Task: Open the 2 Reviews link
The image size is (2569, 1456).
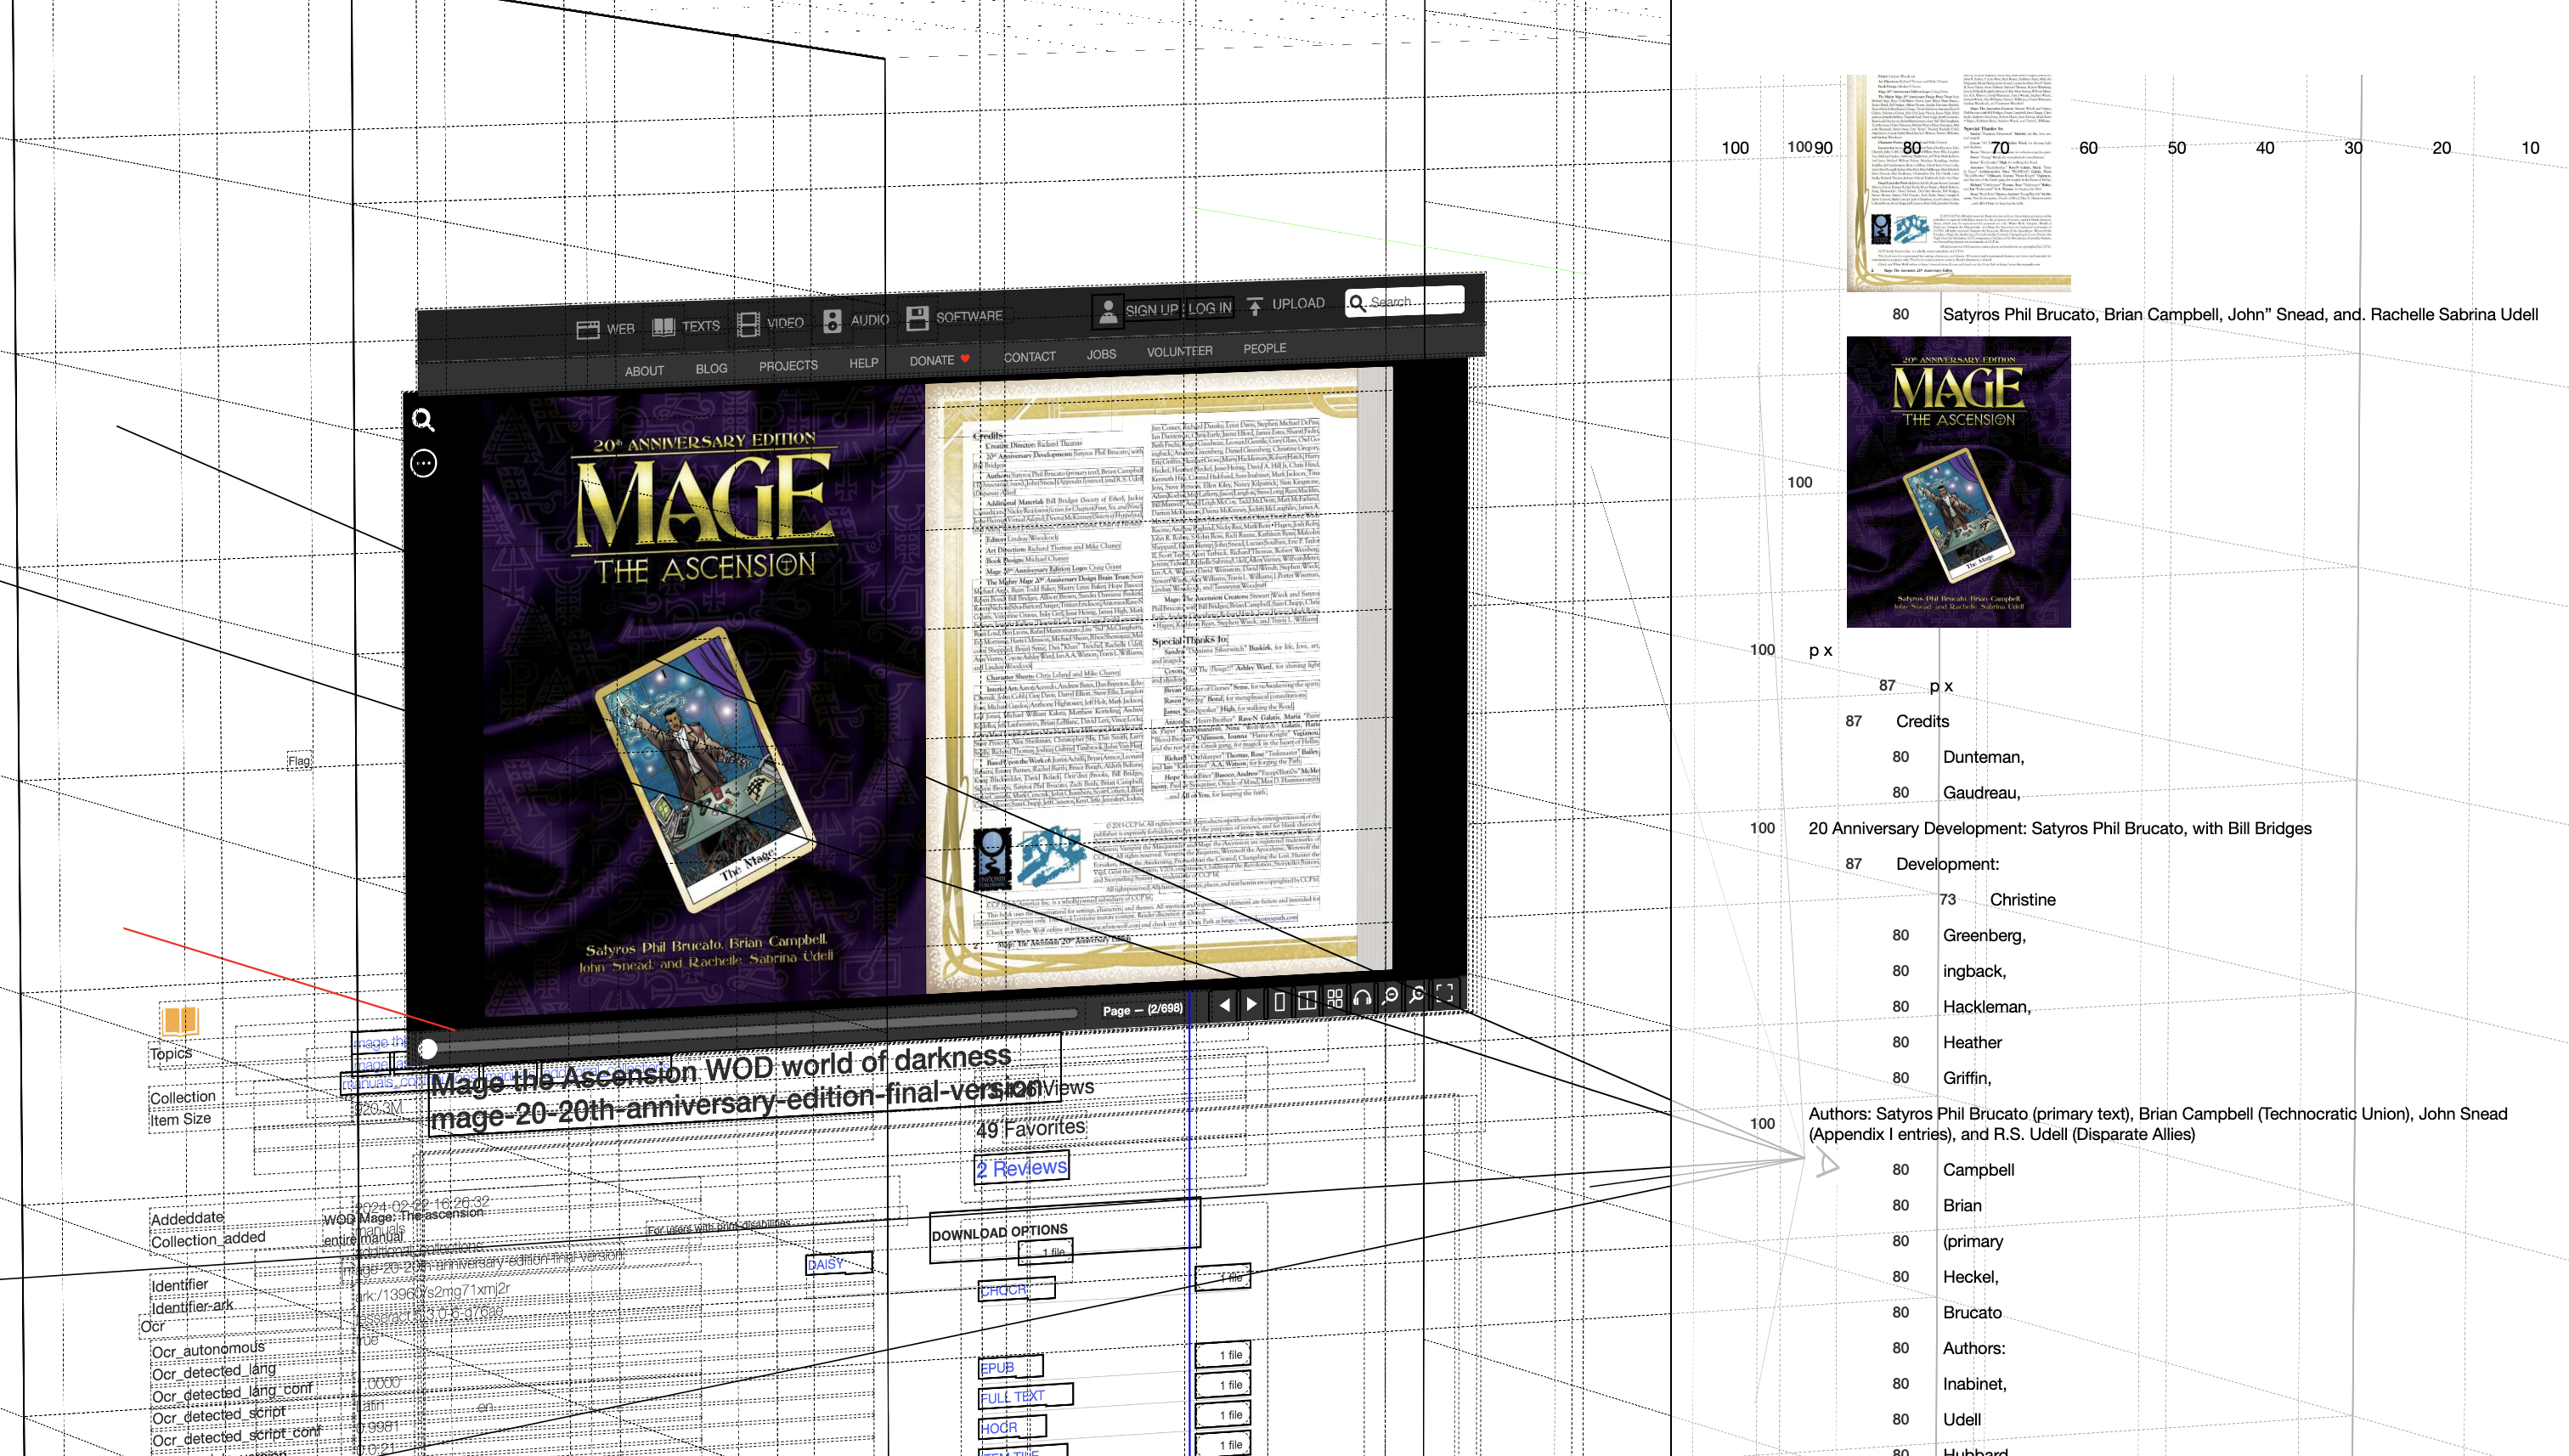Action: [x=1021, y=1168]
